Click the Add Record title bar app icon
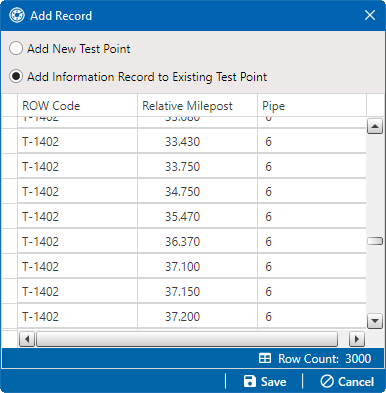This screenshot has height=393, width=386. click(x=17, y=15)
